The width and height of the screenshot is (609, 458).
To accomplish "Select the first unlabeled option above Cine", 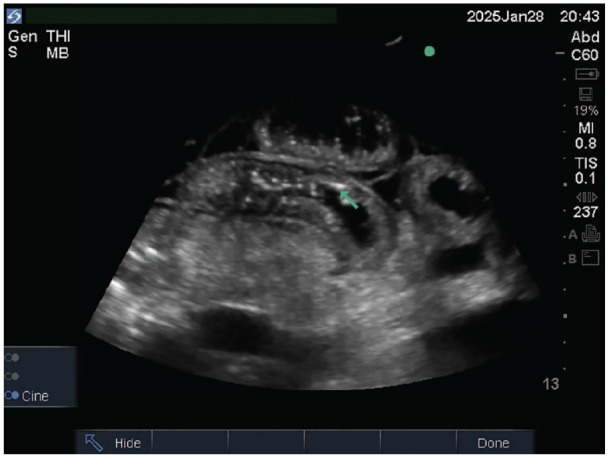I will pos(12,357).
